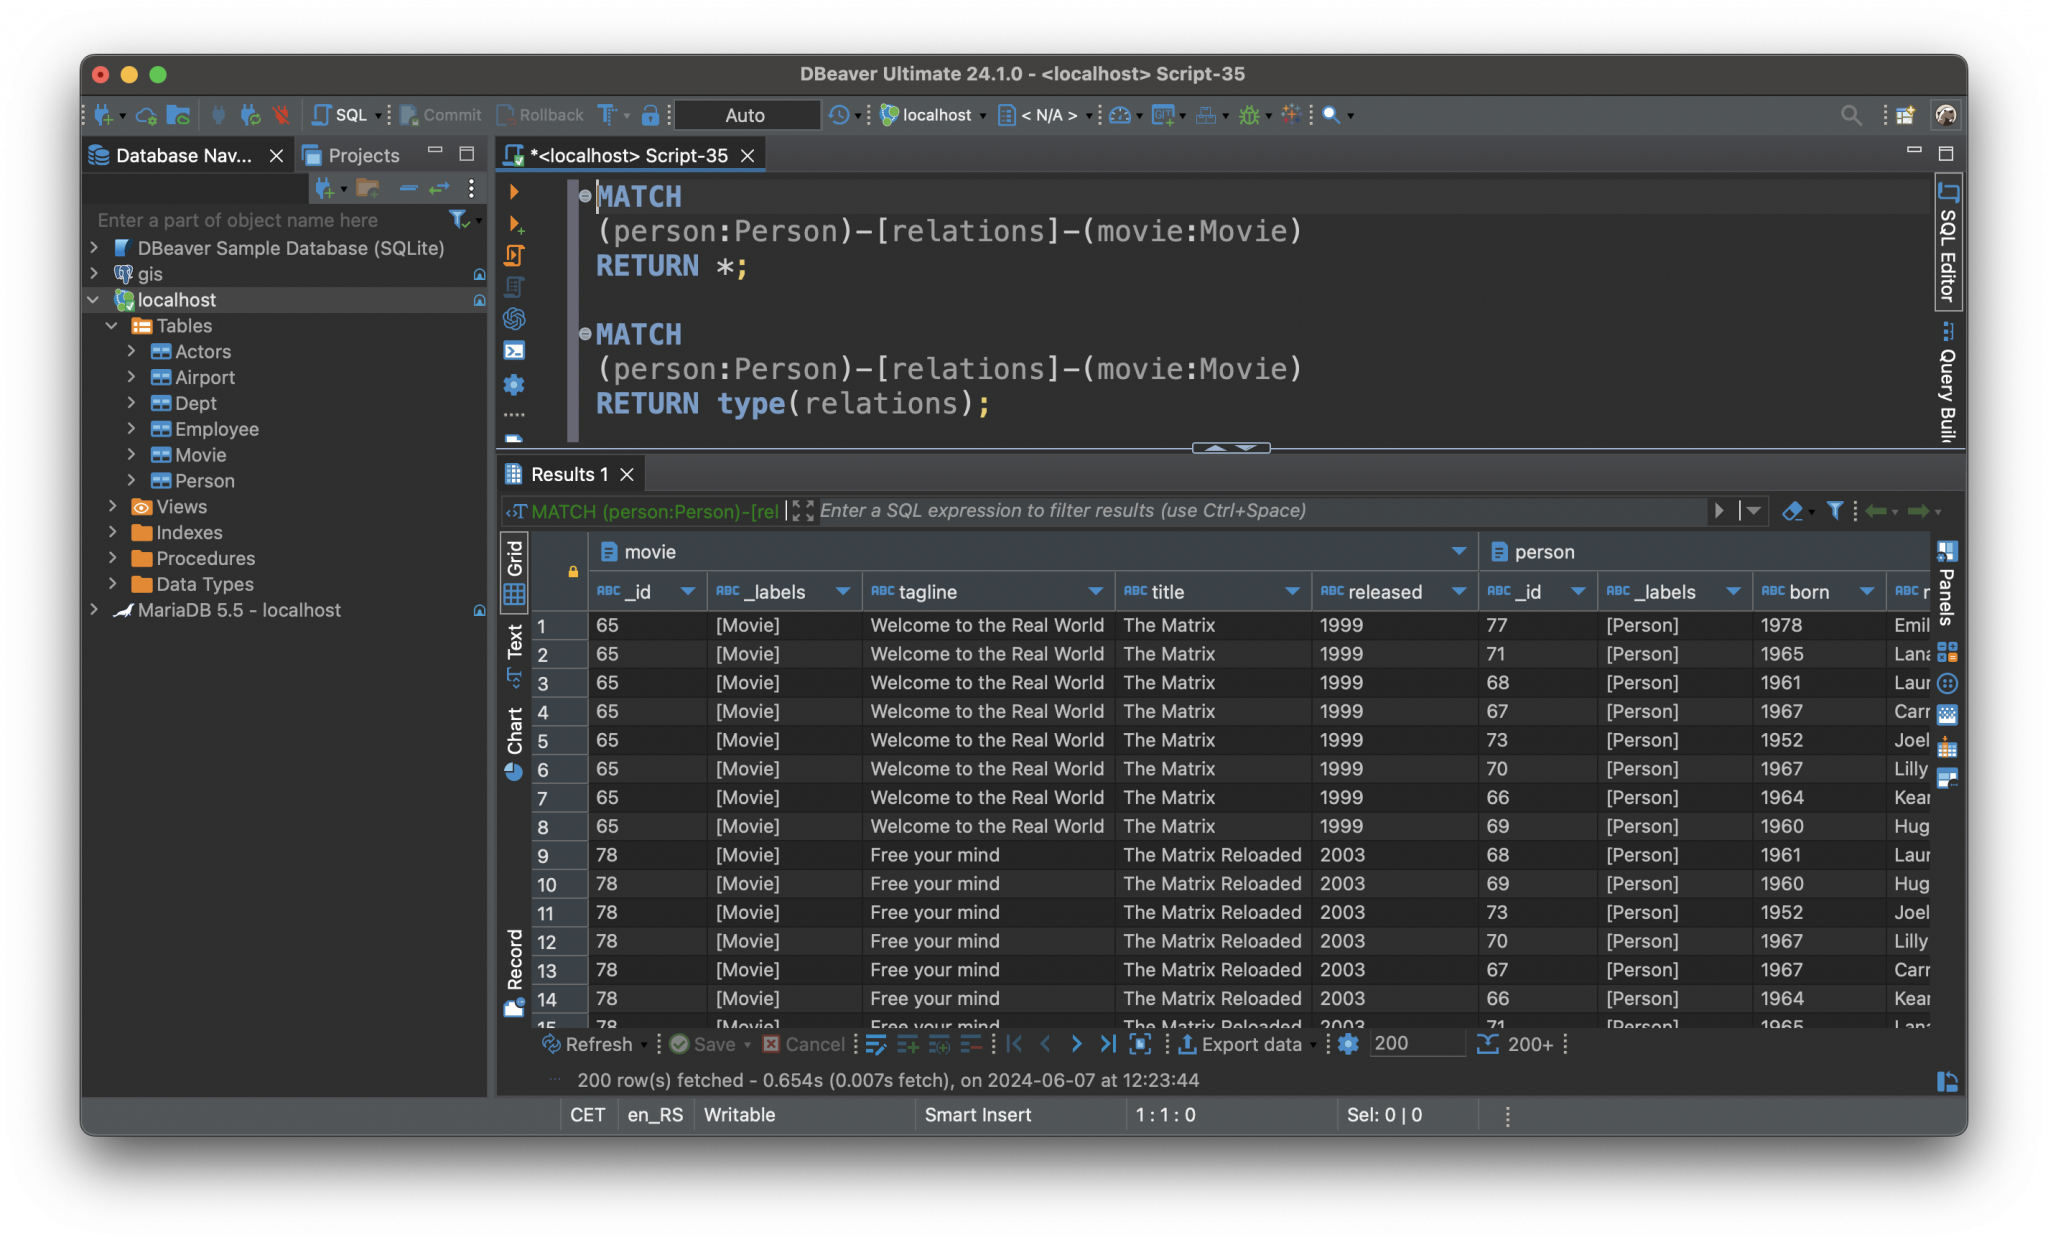This screenshot has width=2048, height=1242.
Task: Select the Results 1 tab
Action: [570, 473]
